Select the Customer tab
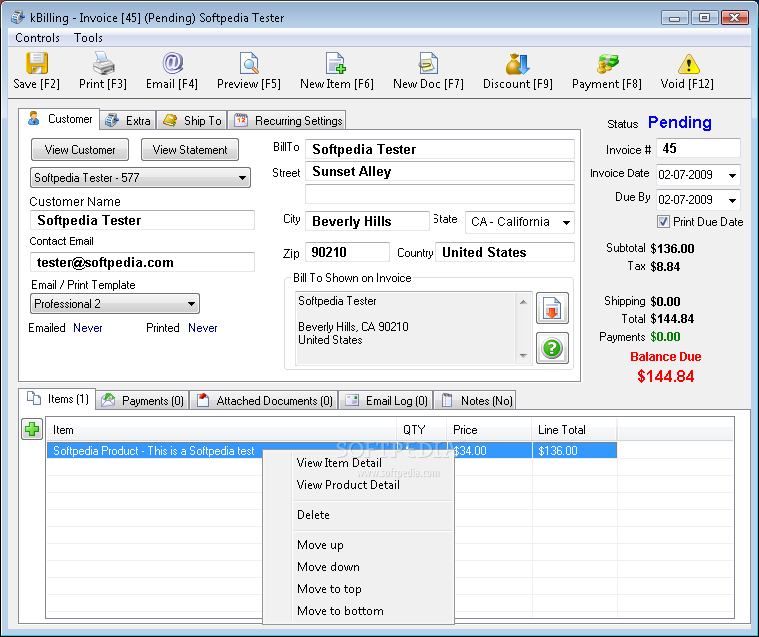The image size is (759, 637). coord(60,119)
